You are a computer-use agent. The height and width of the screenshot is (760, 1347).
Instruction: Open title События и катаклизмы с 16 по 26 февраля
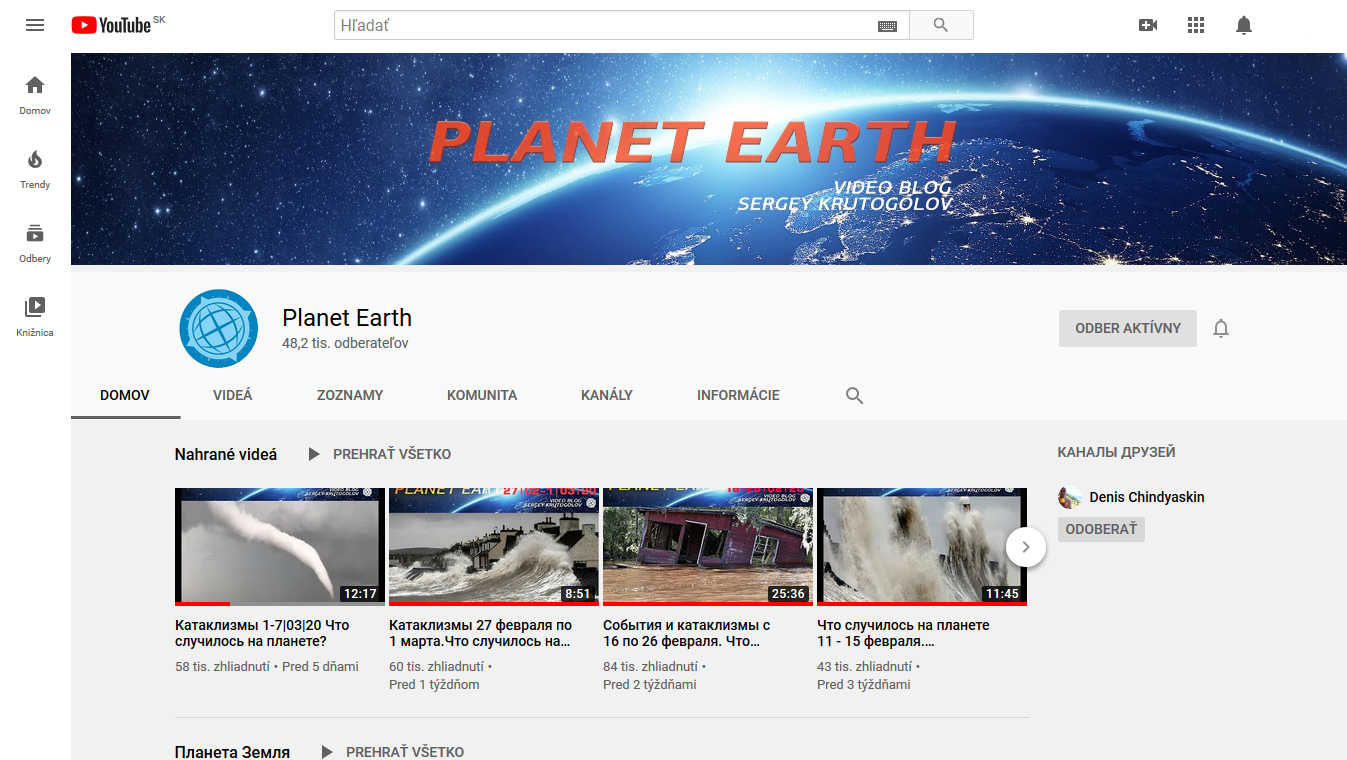686,633
